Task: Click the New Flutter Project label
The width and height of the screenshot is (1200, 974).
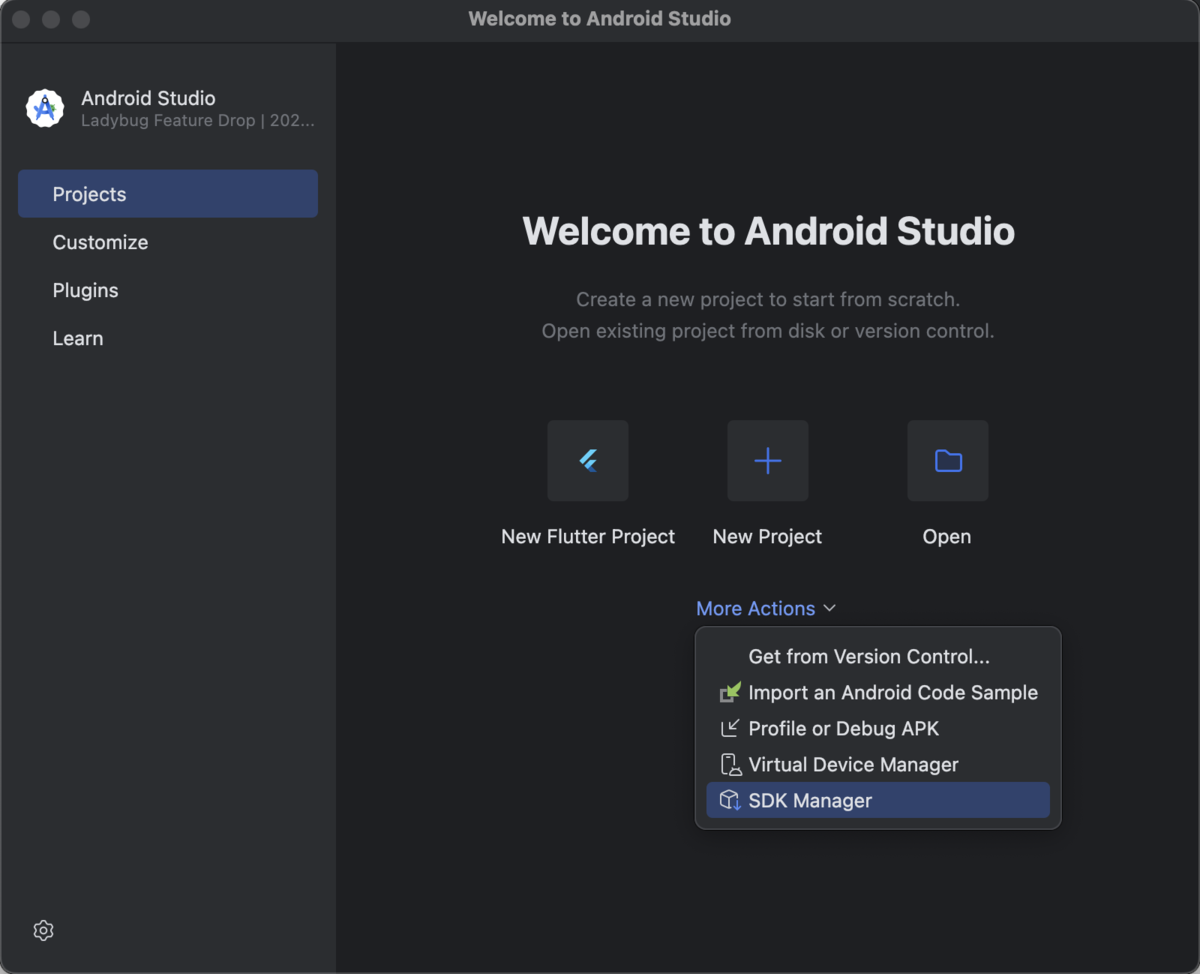Action: (x=588, y=536)
